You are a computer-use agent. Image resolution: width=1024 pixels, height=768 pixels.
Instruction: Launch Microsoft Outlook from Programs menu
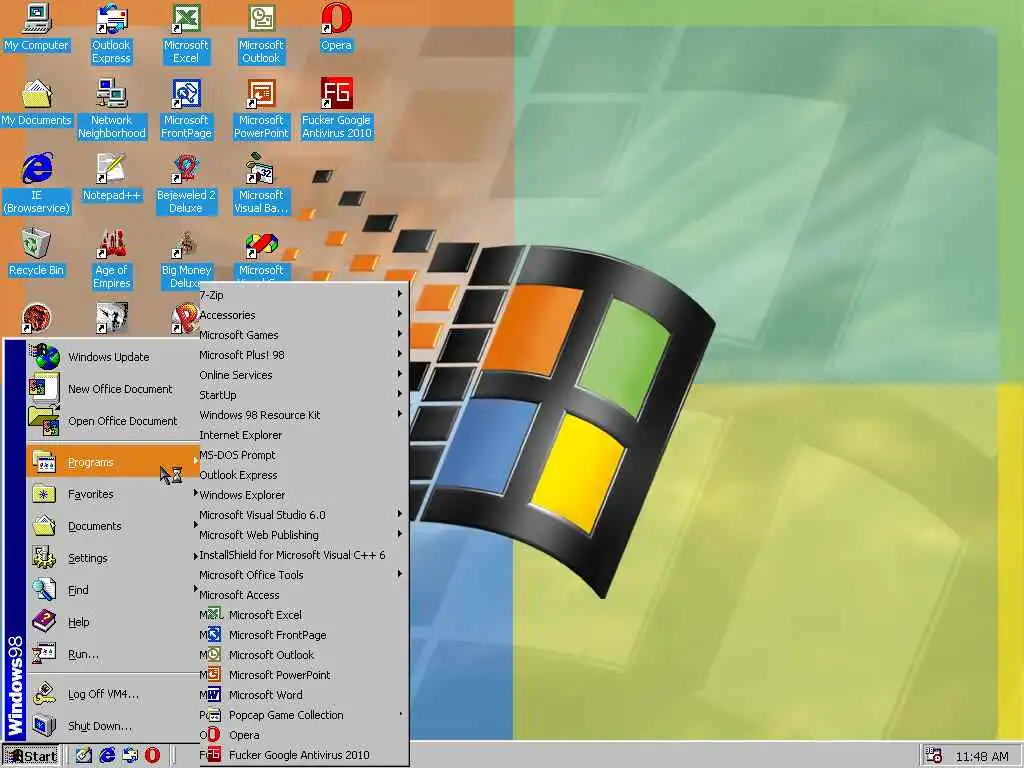303,655
